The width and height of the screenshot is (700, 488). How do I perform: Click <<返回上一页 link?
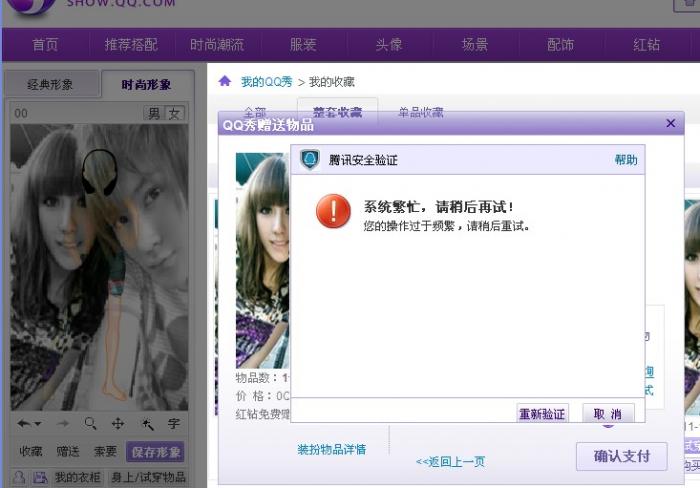tap(450, 462)
